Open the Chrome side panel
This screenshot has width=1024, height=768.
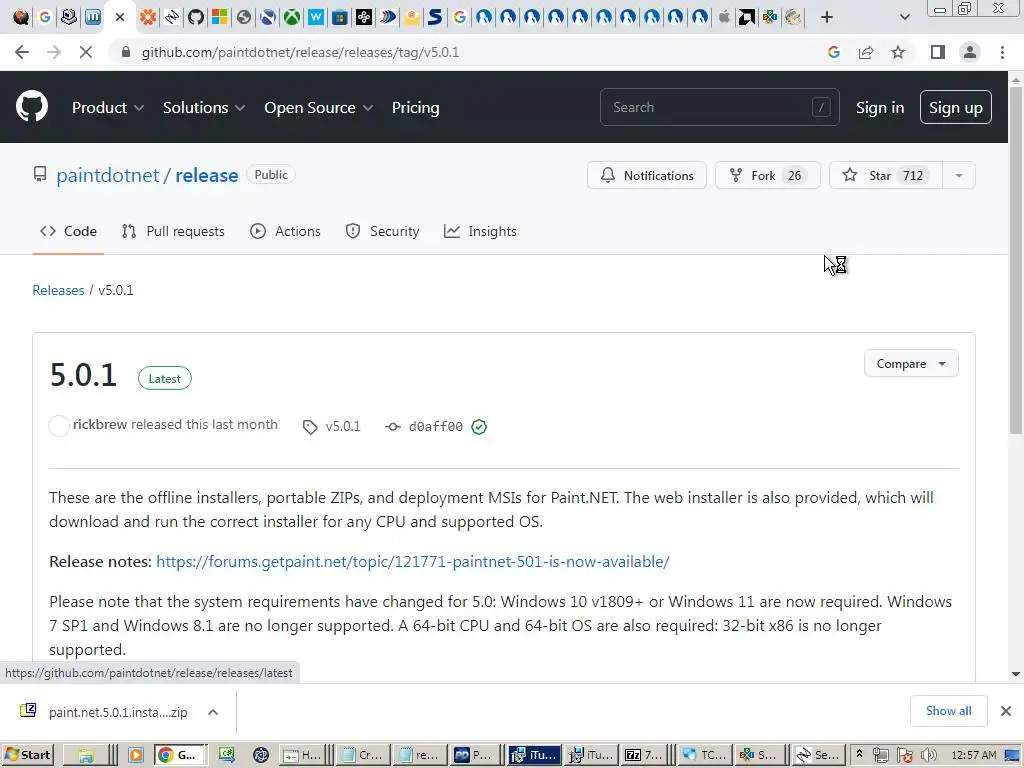tap(938, 52)
